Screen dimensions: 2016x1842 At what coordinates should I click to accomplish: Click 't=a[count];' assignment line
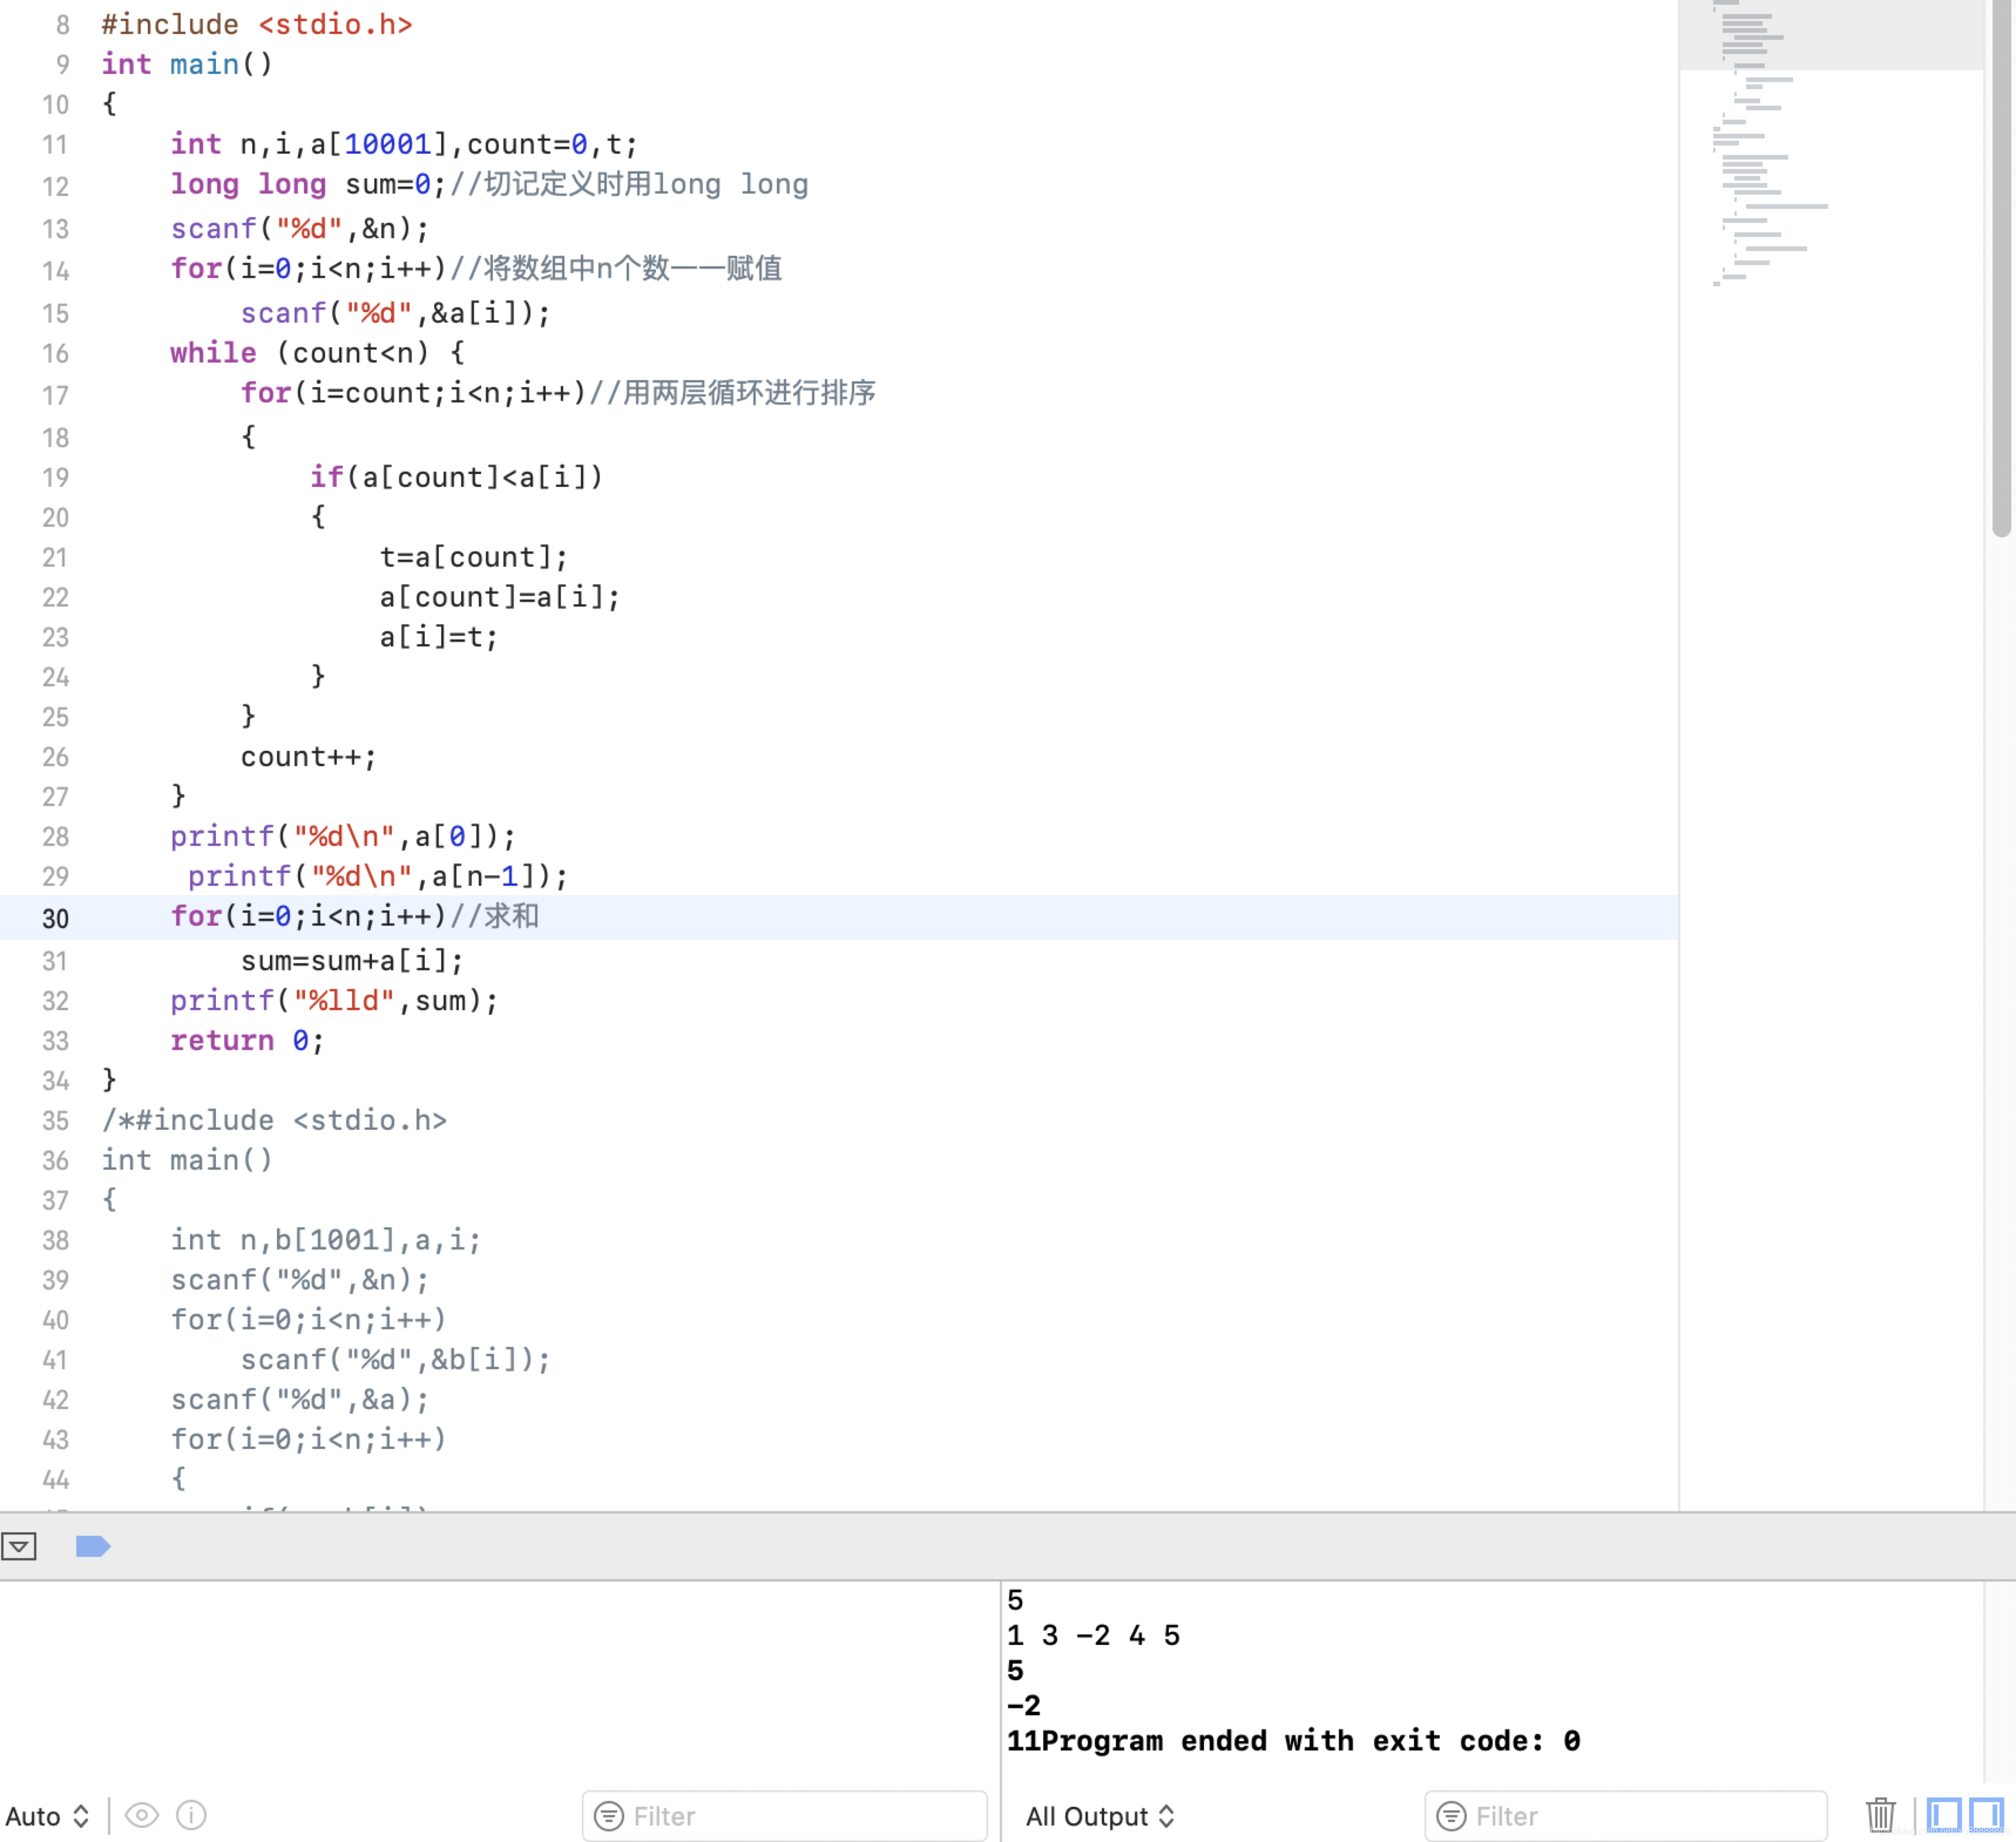473,557
